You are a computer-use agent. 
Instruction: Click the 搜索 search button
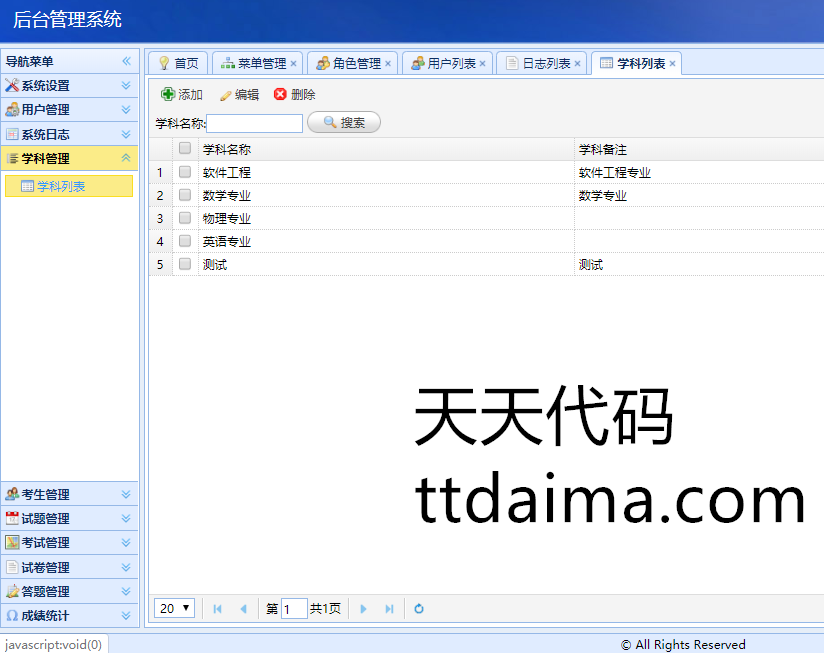(x=344, y=123)
